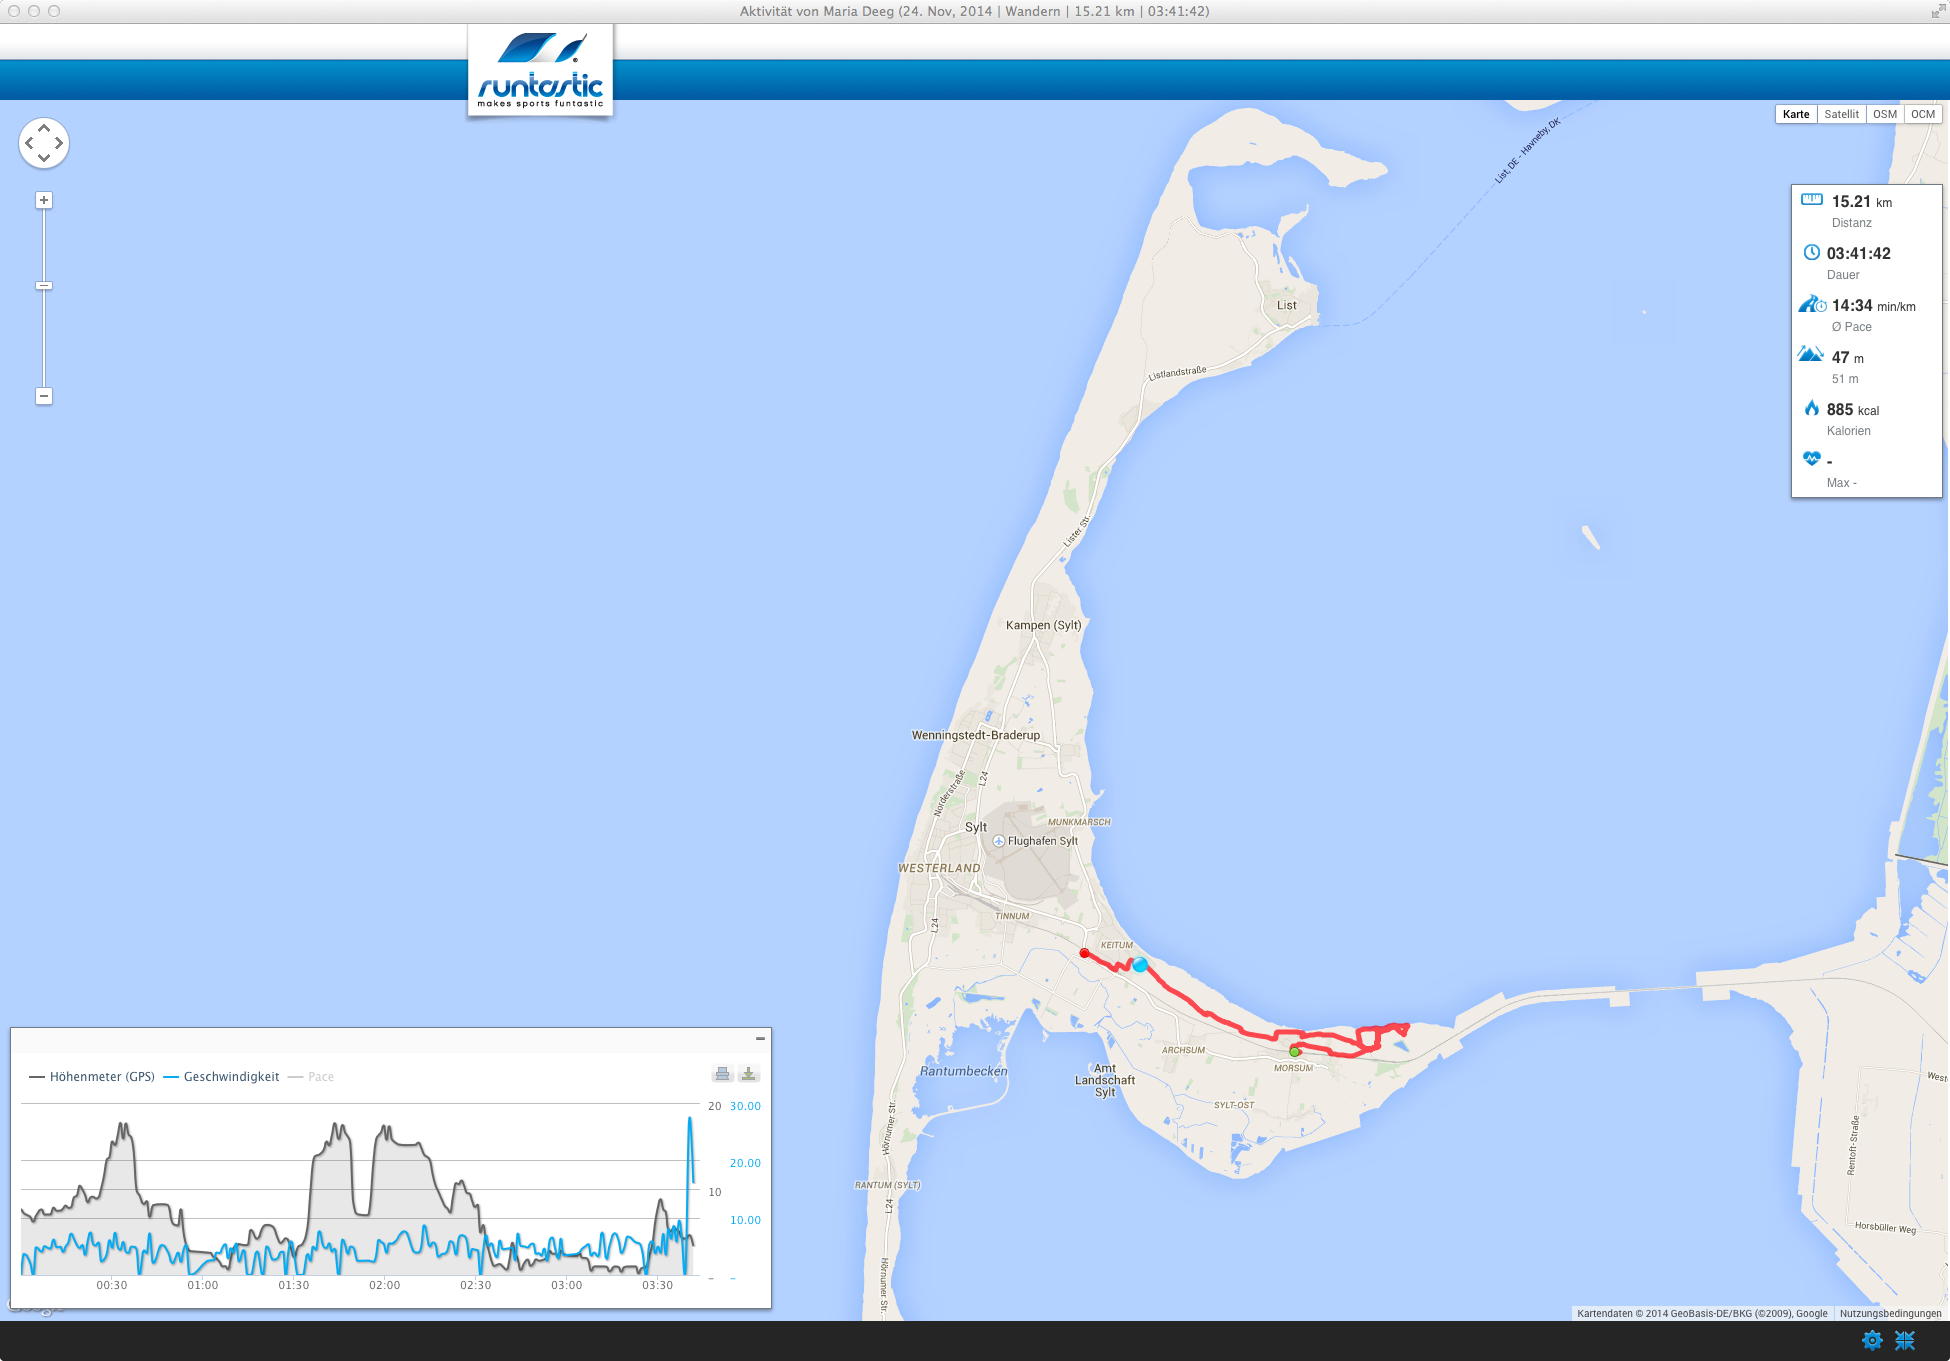Click the blue position marker on route
The width and height of the screenshot is (1950, 1361).
coord(1140,965)
